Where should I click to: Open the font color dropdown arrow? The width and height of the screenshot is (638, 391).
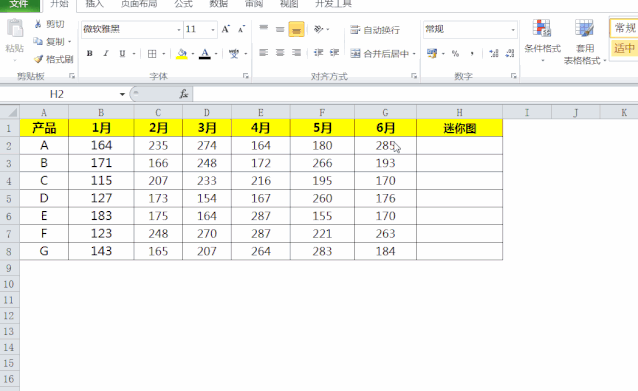click(216, 54)
